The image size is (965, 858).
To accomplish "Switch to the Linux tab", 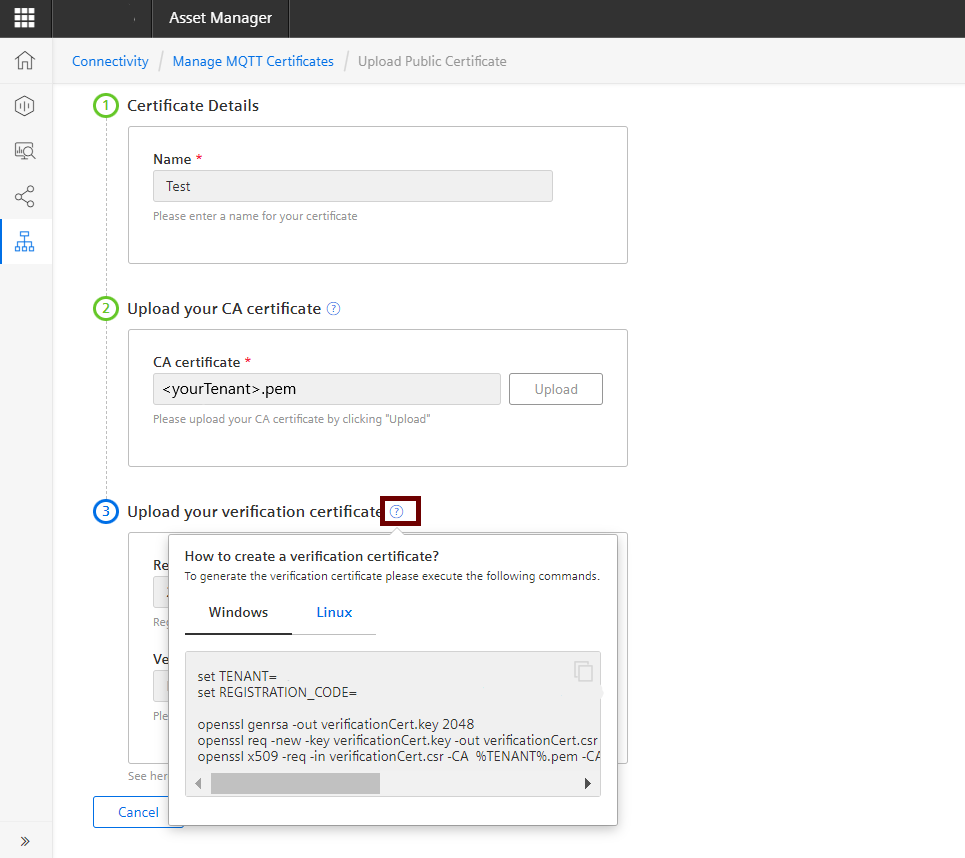I will click(x=334, y=612).
